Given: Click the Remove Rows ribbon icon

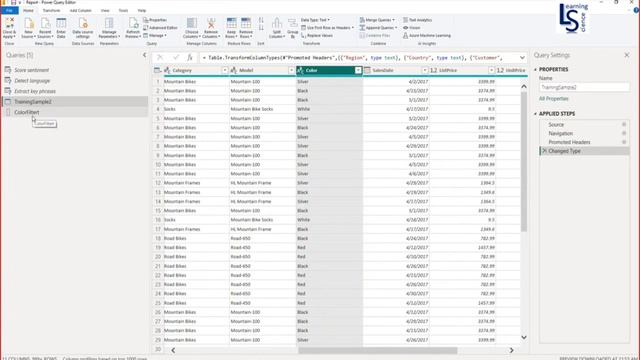Looking at the screenshot, I should [246, 28].
